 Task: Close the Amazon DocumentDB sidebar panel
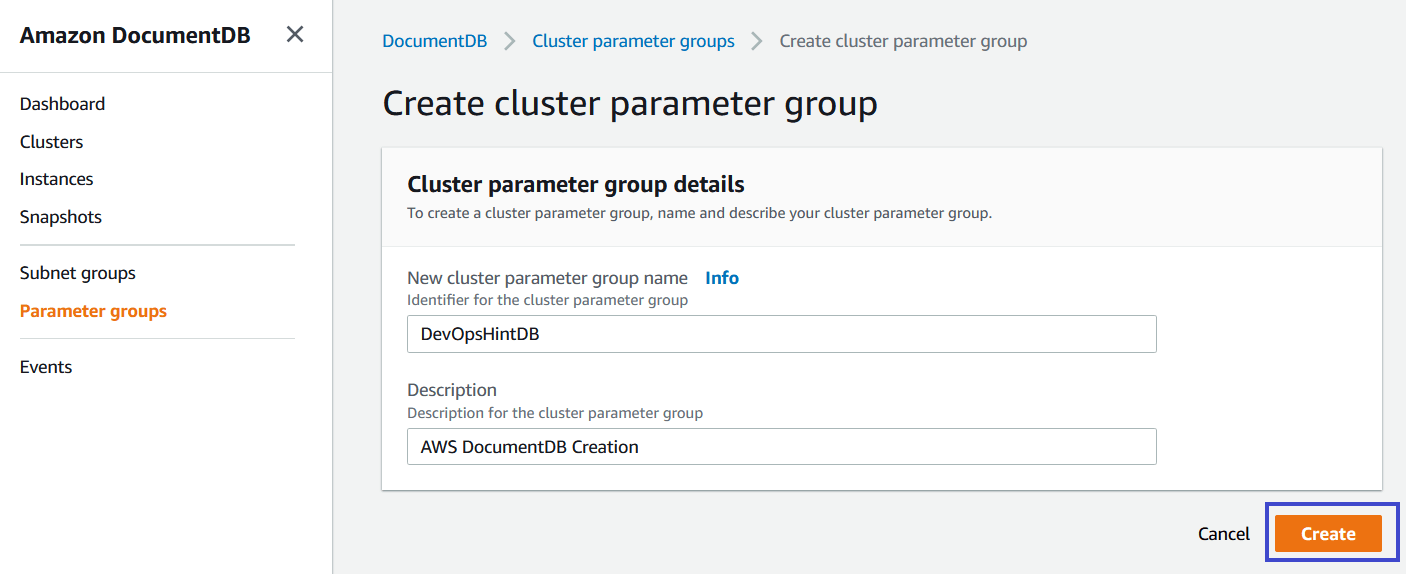point(295,35)
